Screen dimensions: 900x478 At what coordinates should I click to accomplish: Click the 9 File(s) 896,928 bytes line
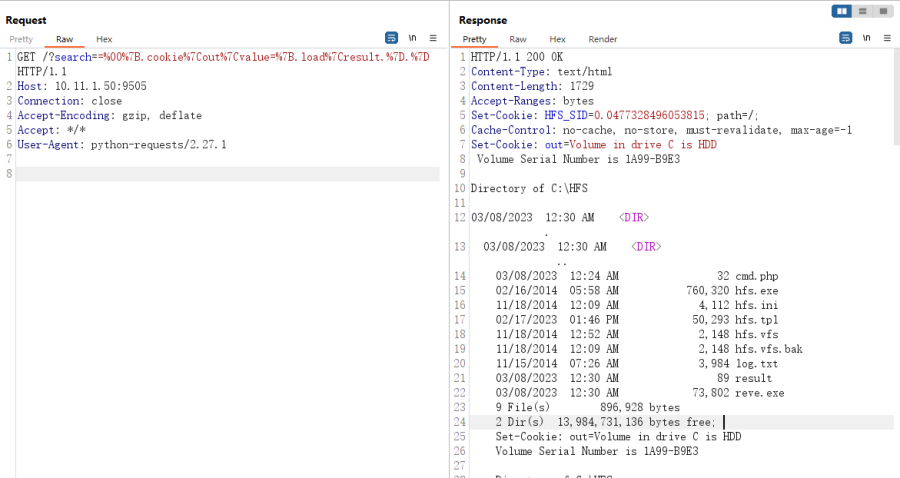(588, 407)
